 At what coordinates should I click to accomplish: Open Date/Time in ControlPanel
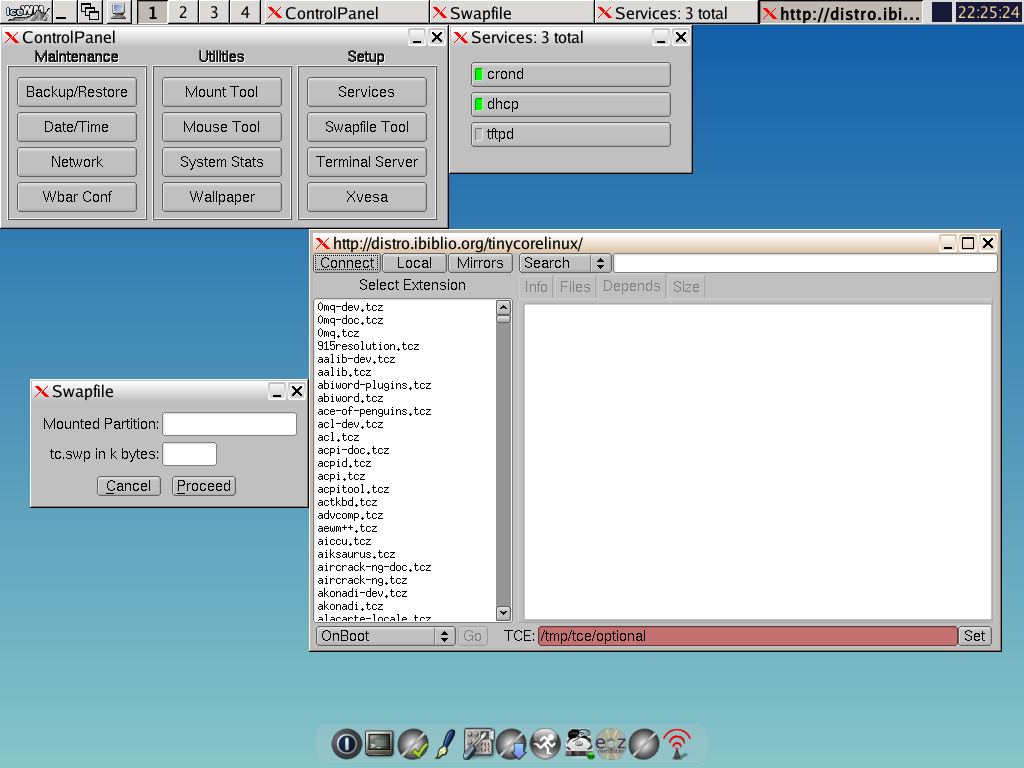tap(77, 127)
